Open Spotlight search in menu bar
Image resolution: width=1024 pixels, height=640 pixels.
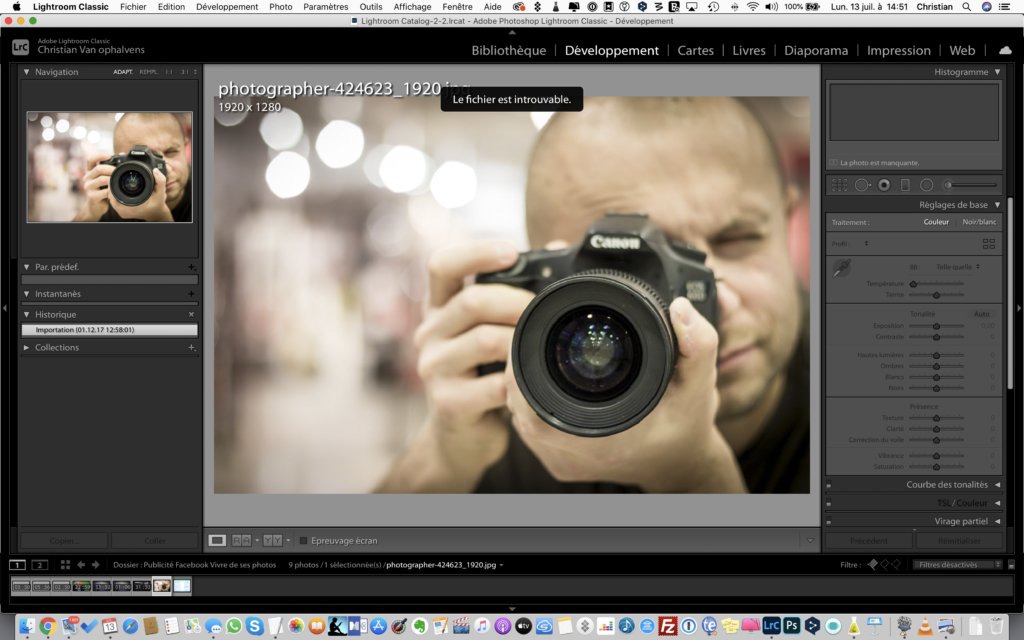[x=967, y=7]
